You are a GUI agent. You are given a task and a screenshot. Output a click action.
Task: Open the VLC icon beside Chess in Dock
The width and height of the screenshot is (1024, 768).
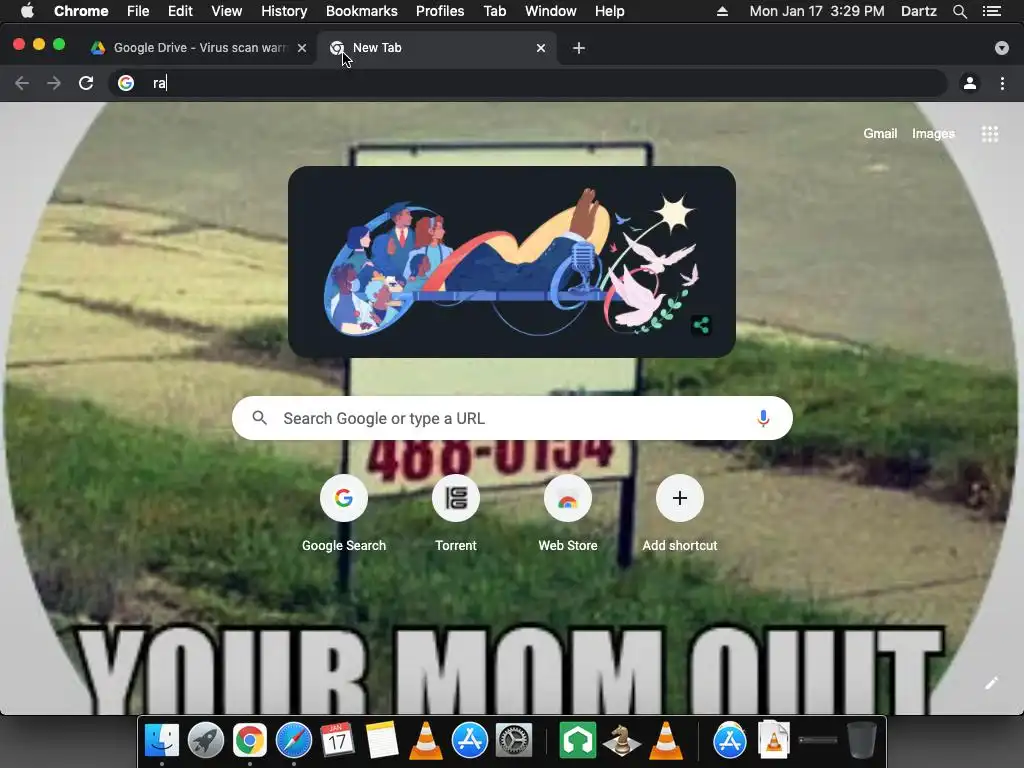point(665,741)
